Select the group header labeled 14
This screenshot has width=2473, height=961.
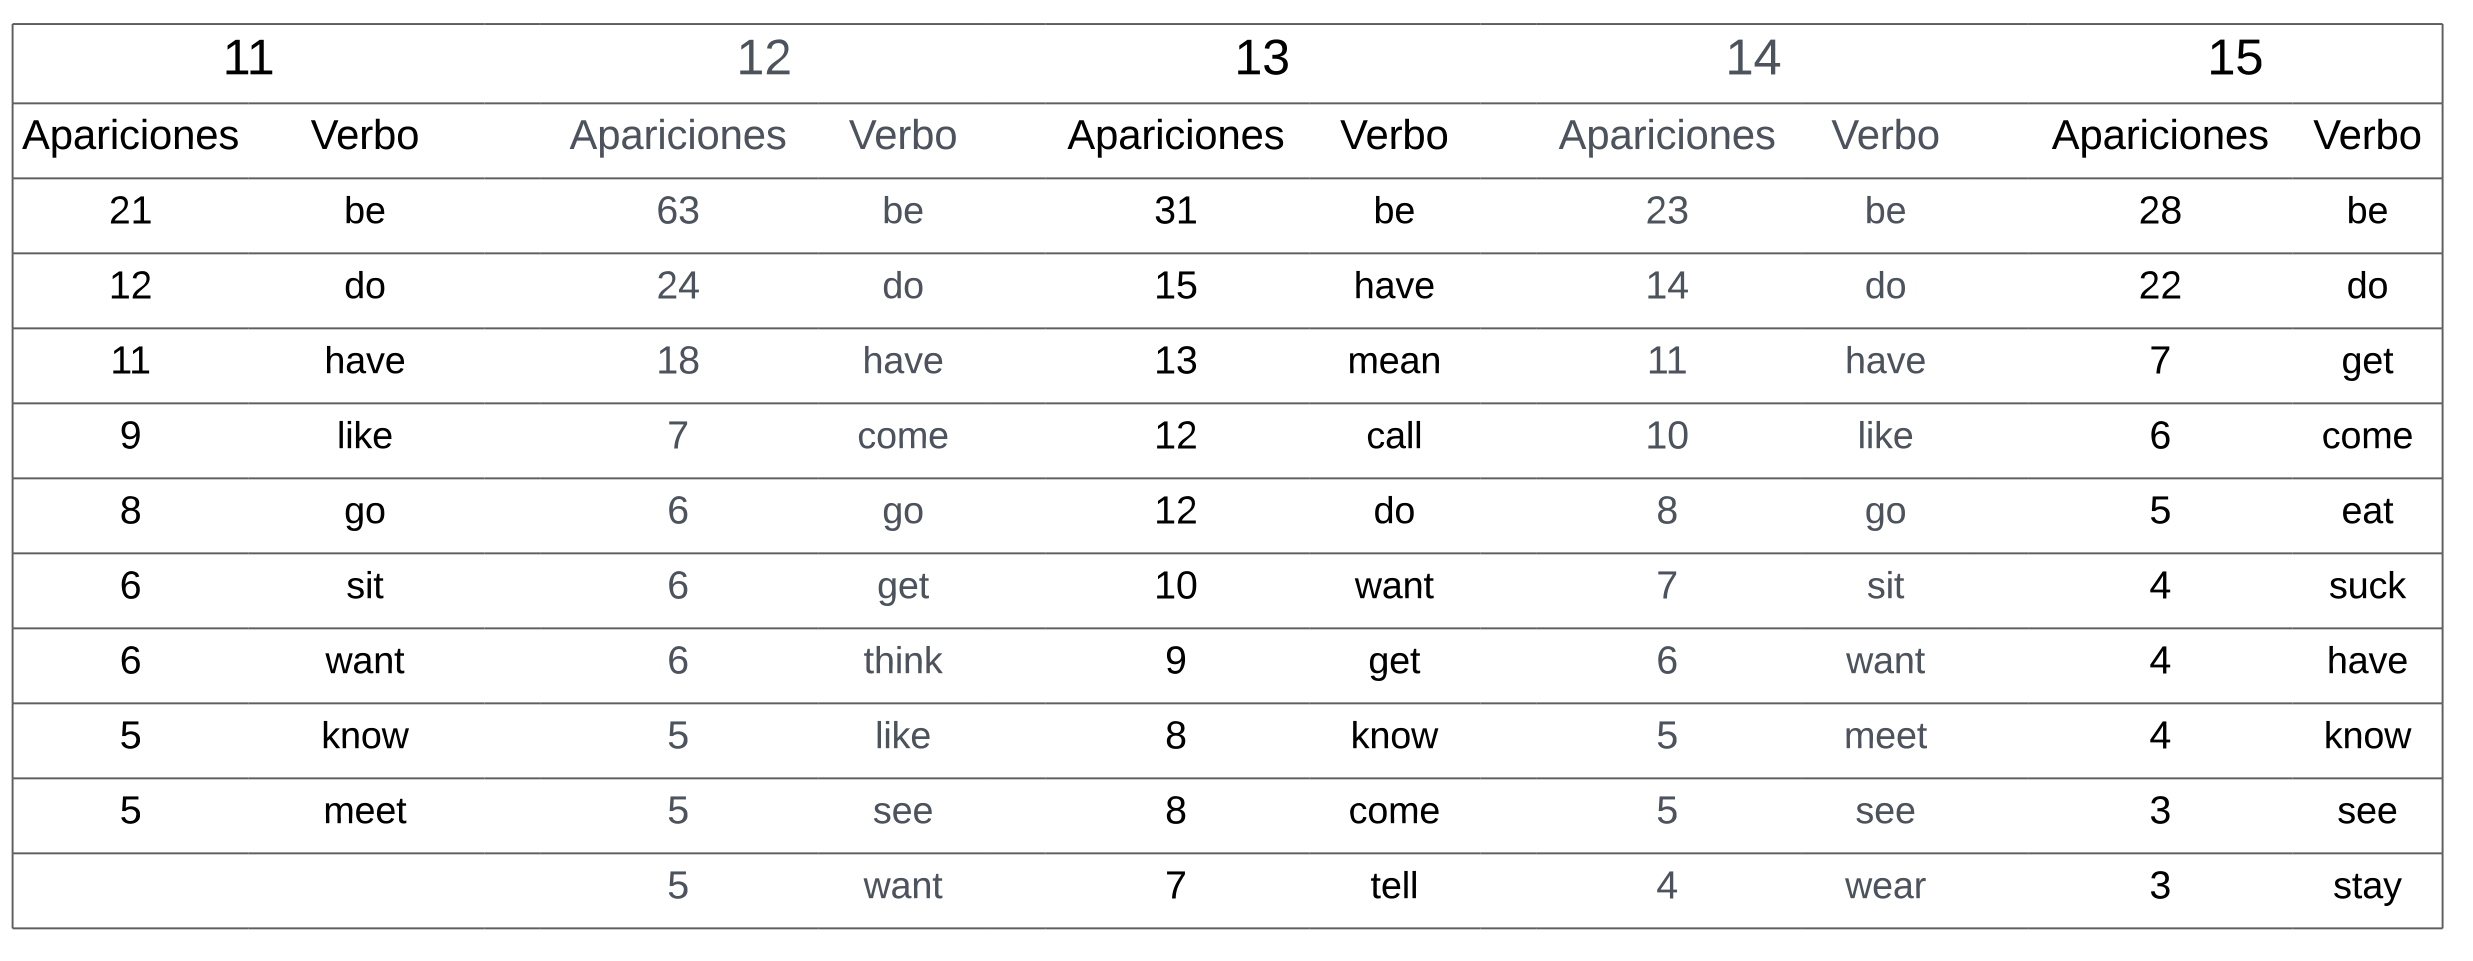1753,59
